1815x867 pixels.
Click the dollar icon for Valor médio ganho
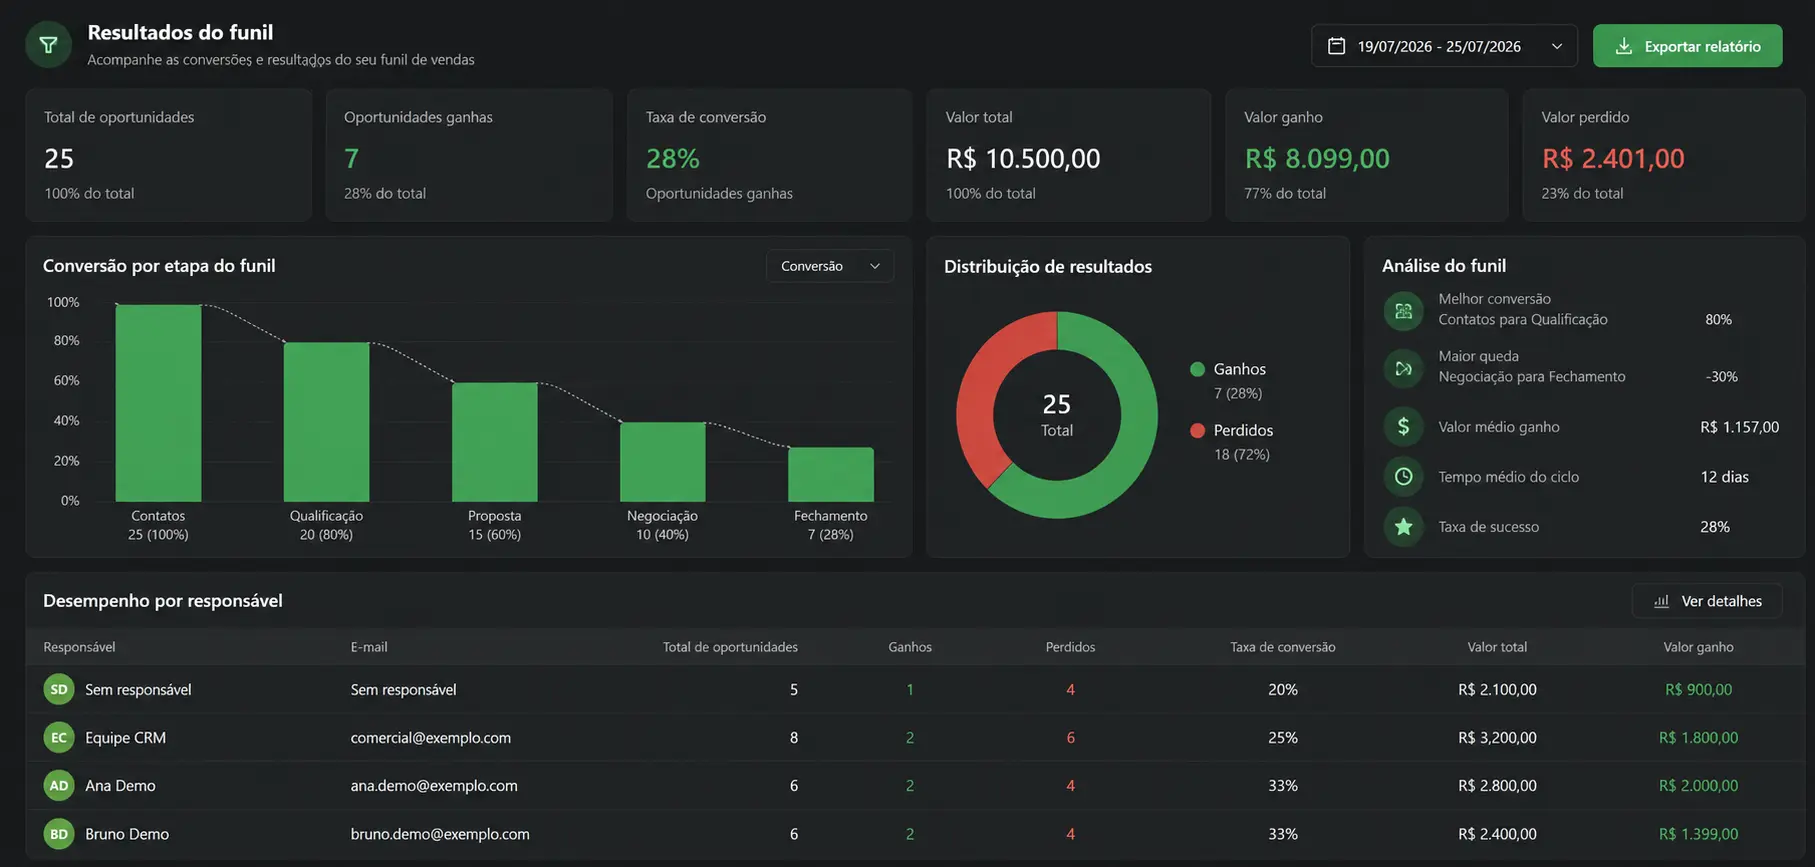[x=1404, y=427]
